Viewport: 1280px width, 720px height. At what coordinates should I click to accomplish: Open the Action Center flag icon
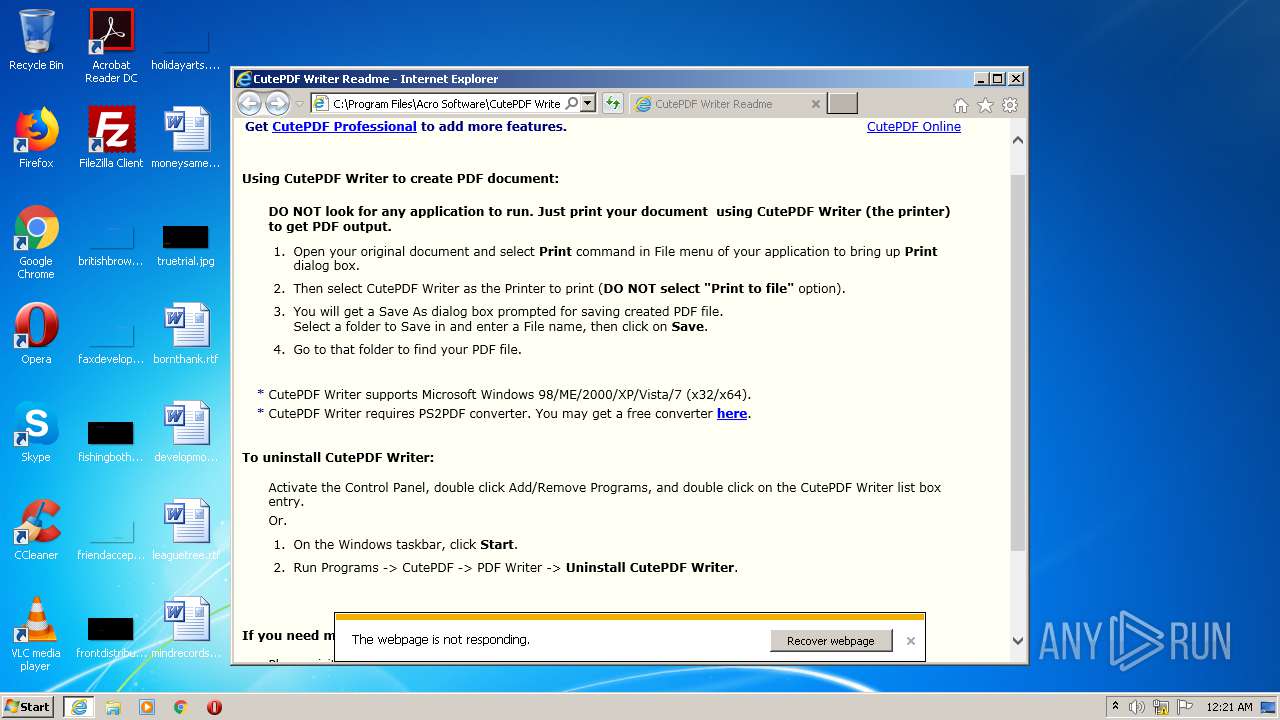click(x=1185, y=707)
